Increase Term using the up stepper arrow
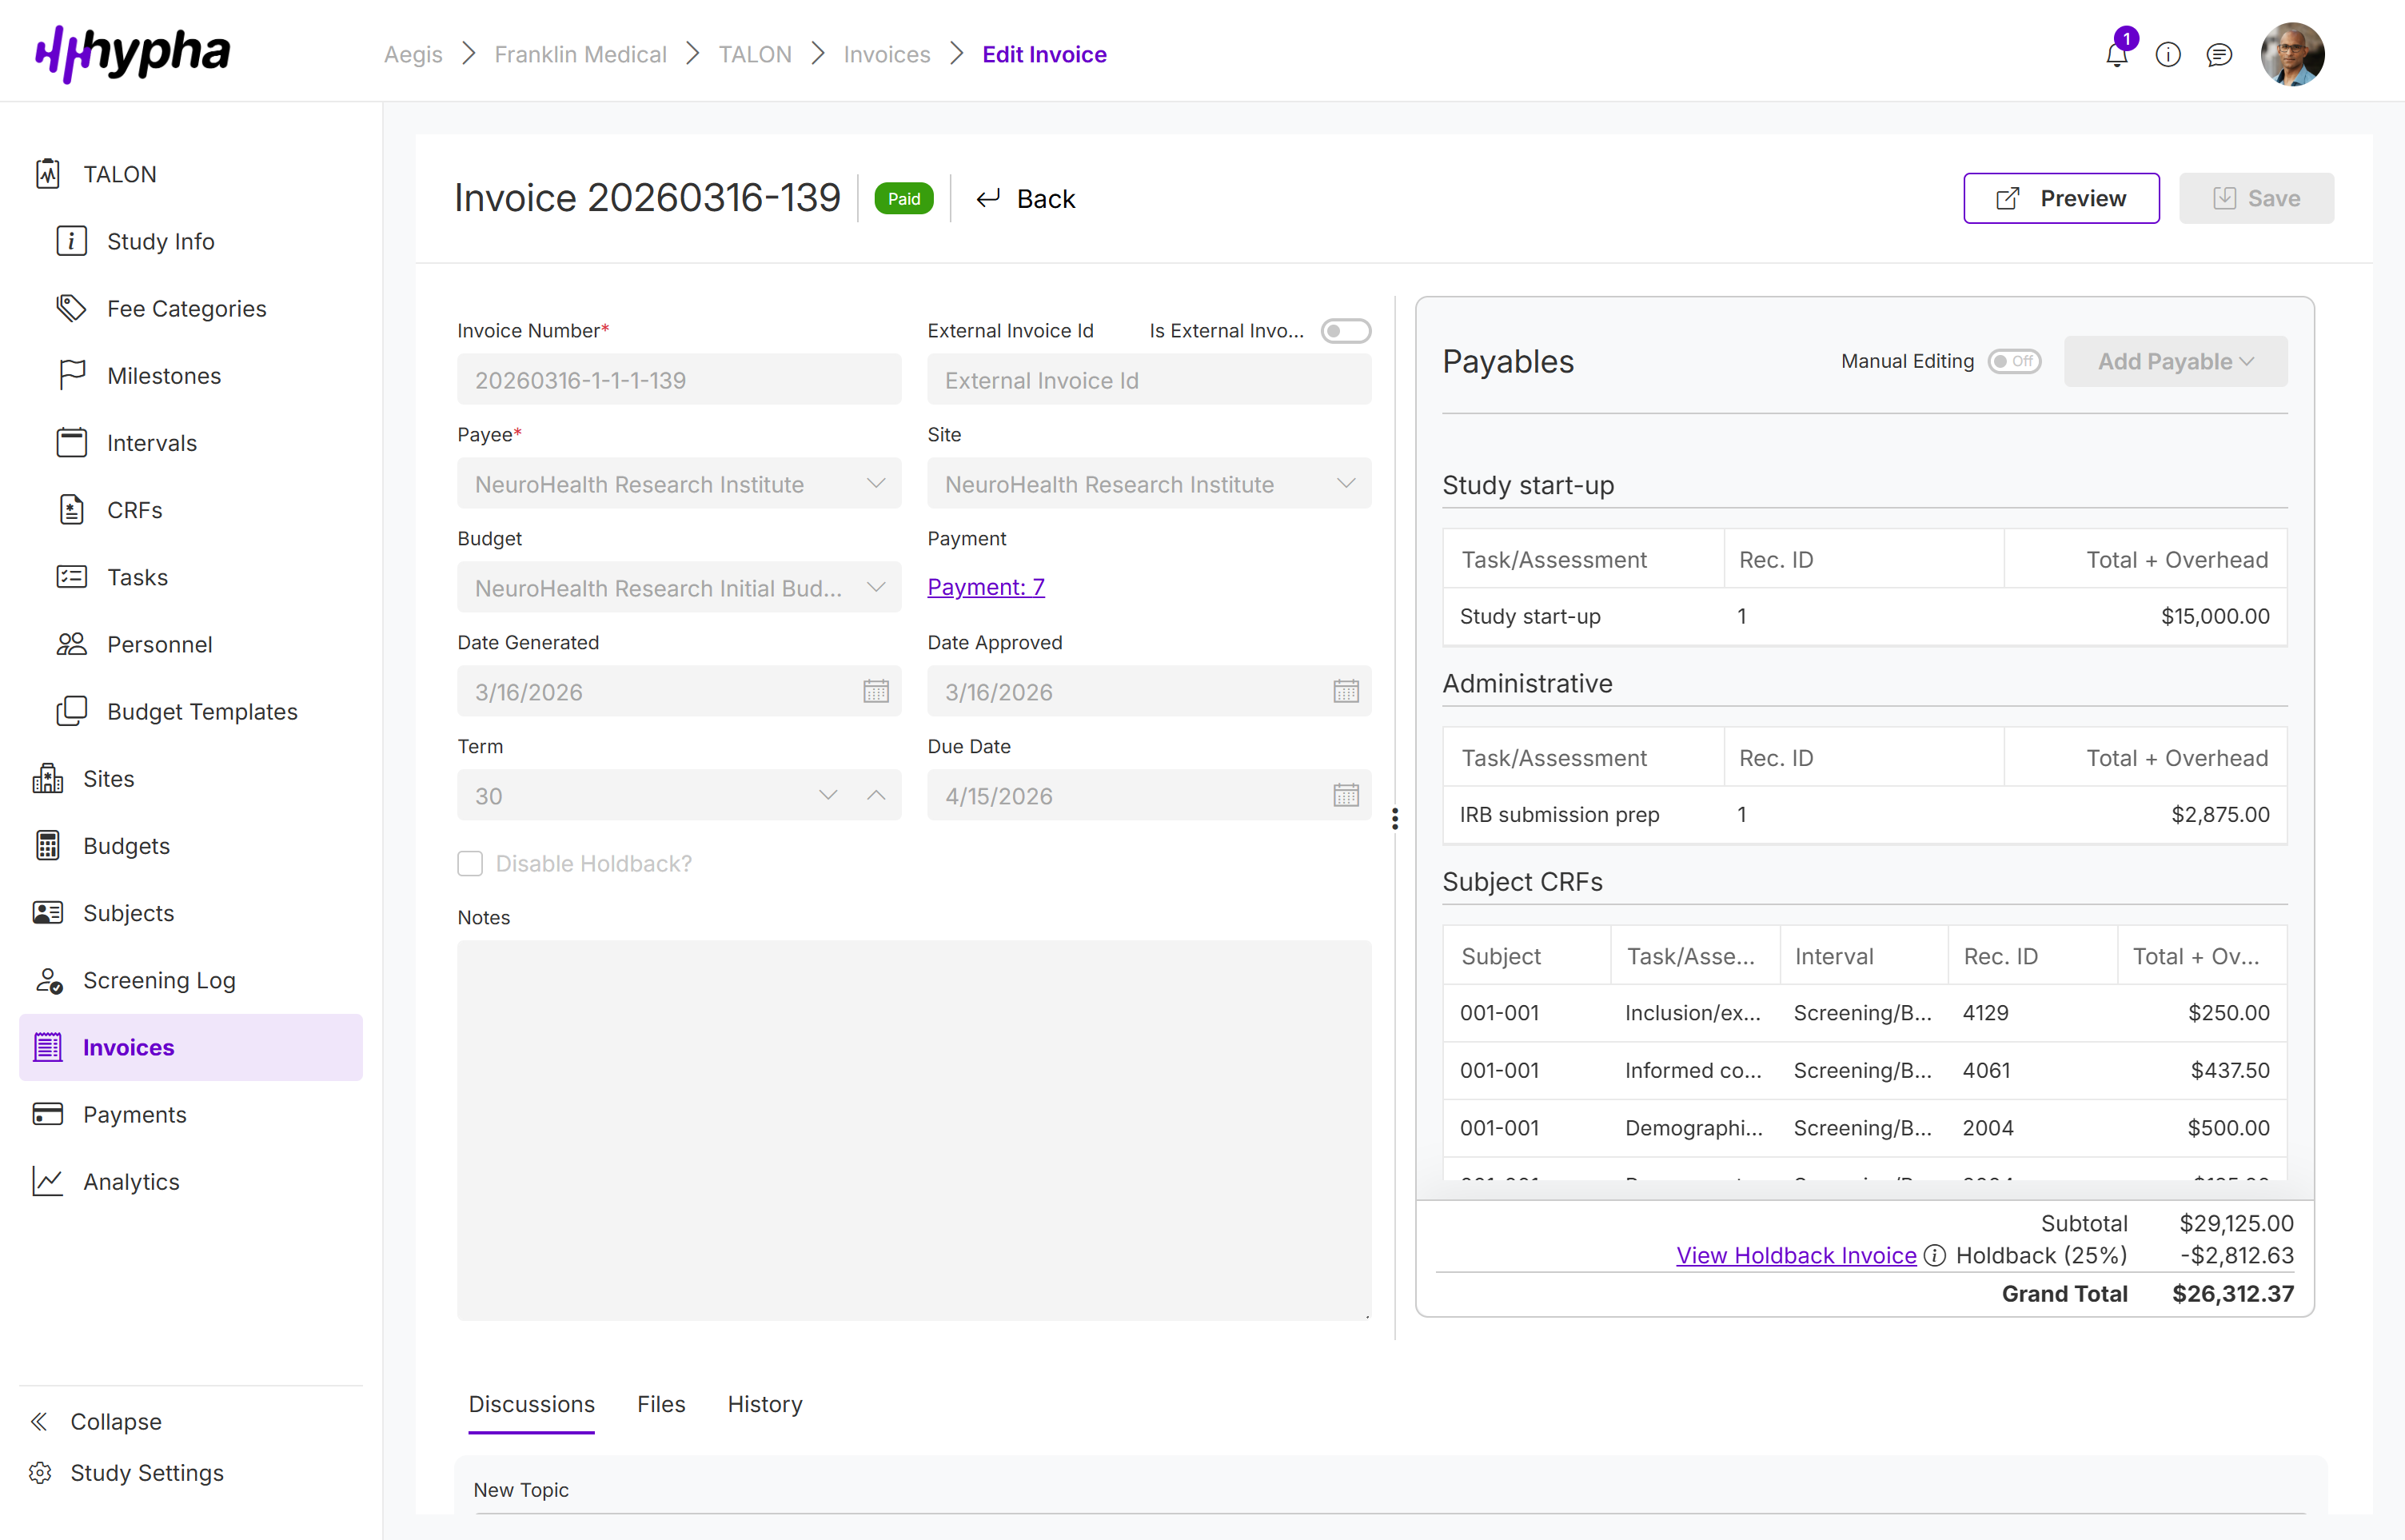The height and width of the screenshot is (1540, 2405). (876, 795)
